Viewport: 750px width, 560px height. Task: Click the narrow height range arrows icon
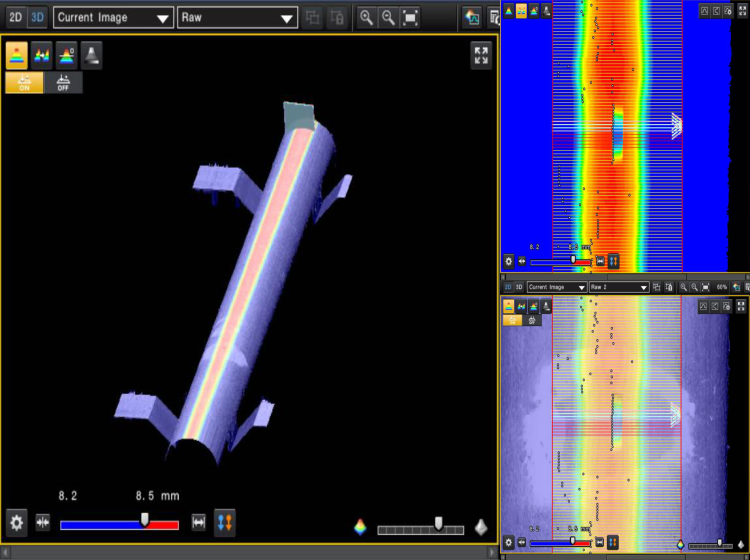coord(43,522)
